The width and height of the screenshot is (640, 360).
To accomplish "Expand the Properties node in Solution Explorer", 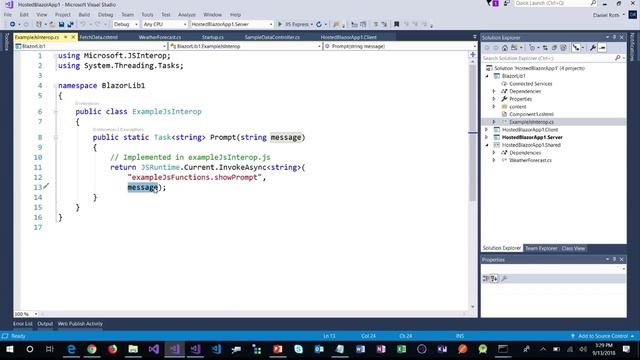I will pos(494,99).
